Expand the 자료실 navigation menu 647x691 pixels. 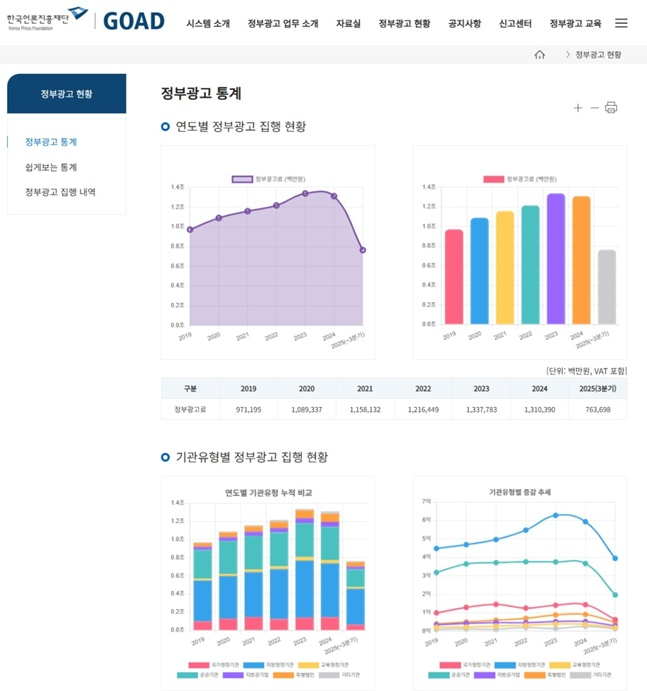pos(348,23)
